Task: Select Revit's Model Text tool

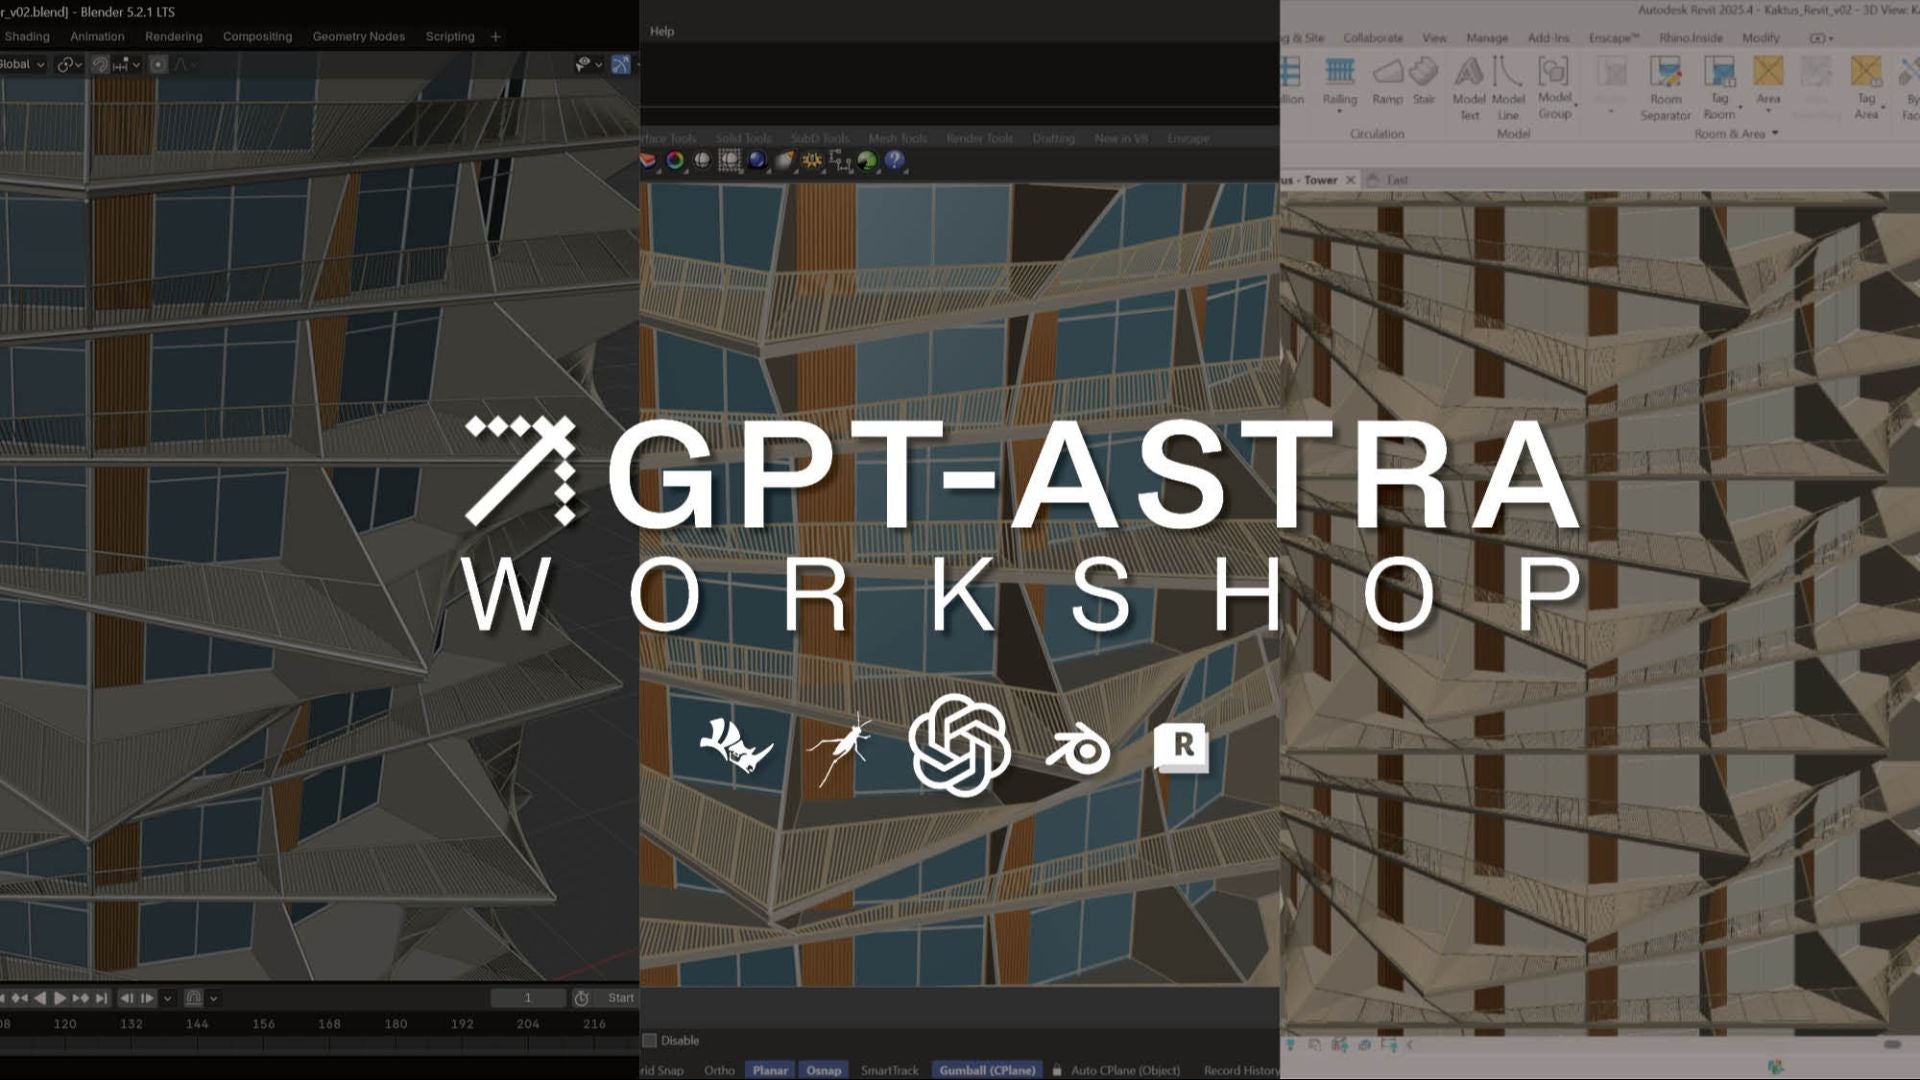Action: tap(1468, 88)
